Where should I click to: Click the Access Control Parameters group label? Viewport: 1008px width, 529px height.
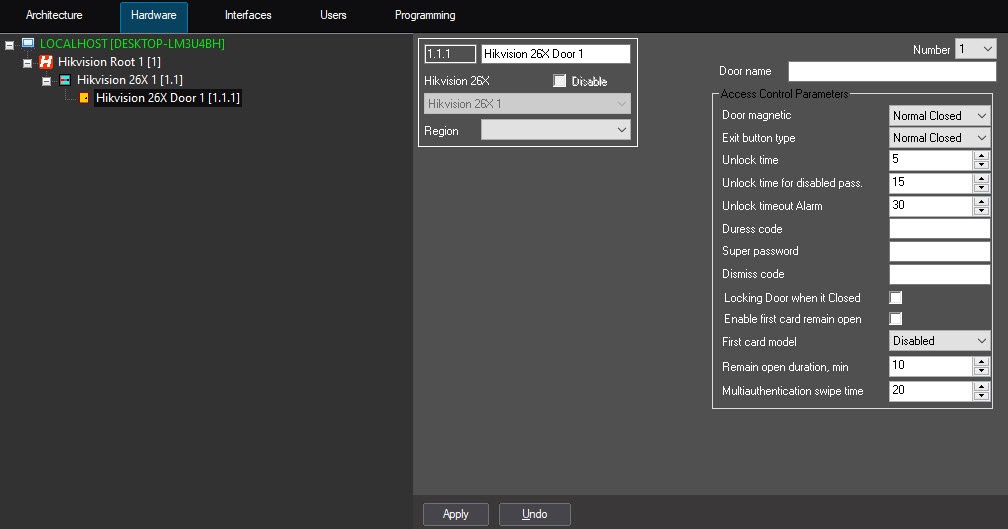point(784,94)
